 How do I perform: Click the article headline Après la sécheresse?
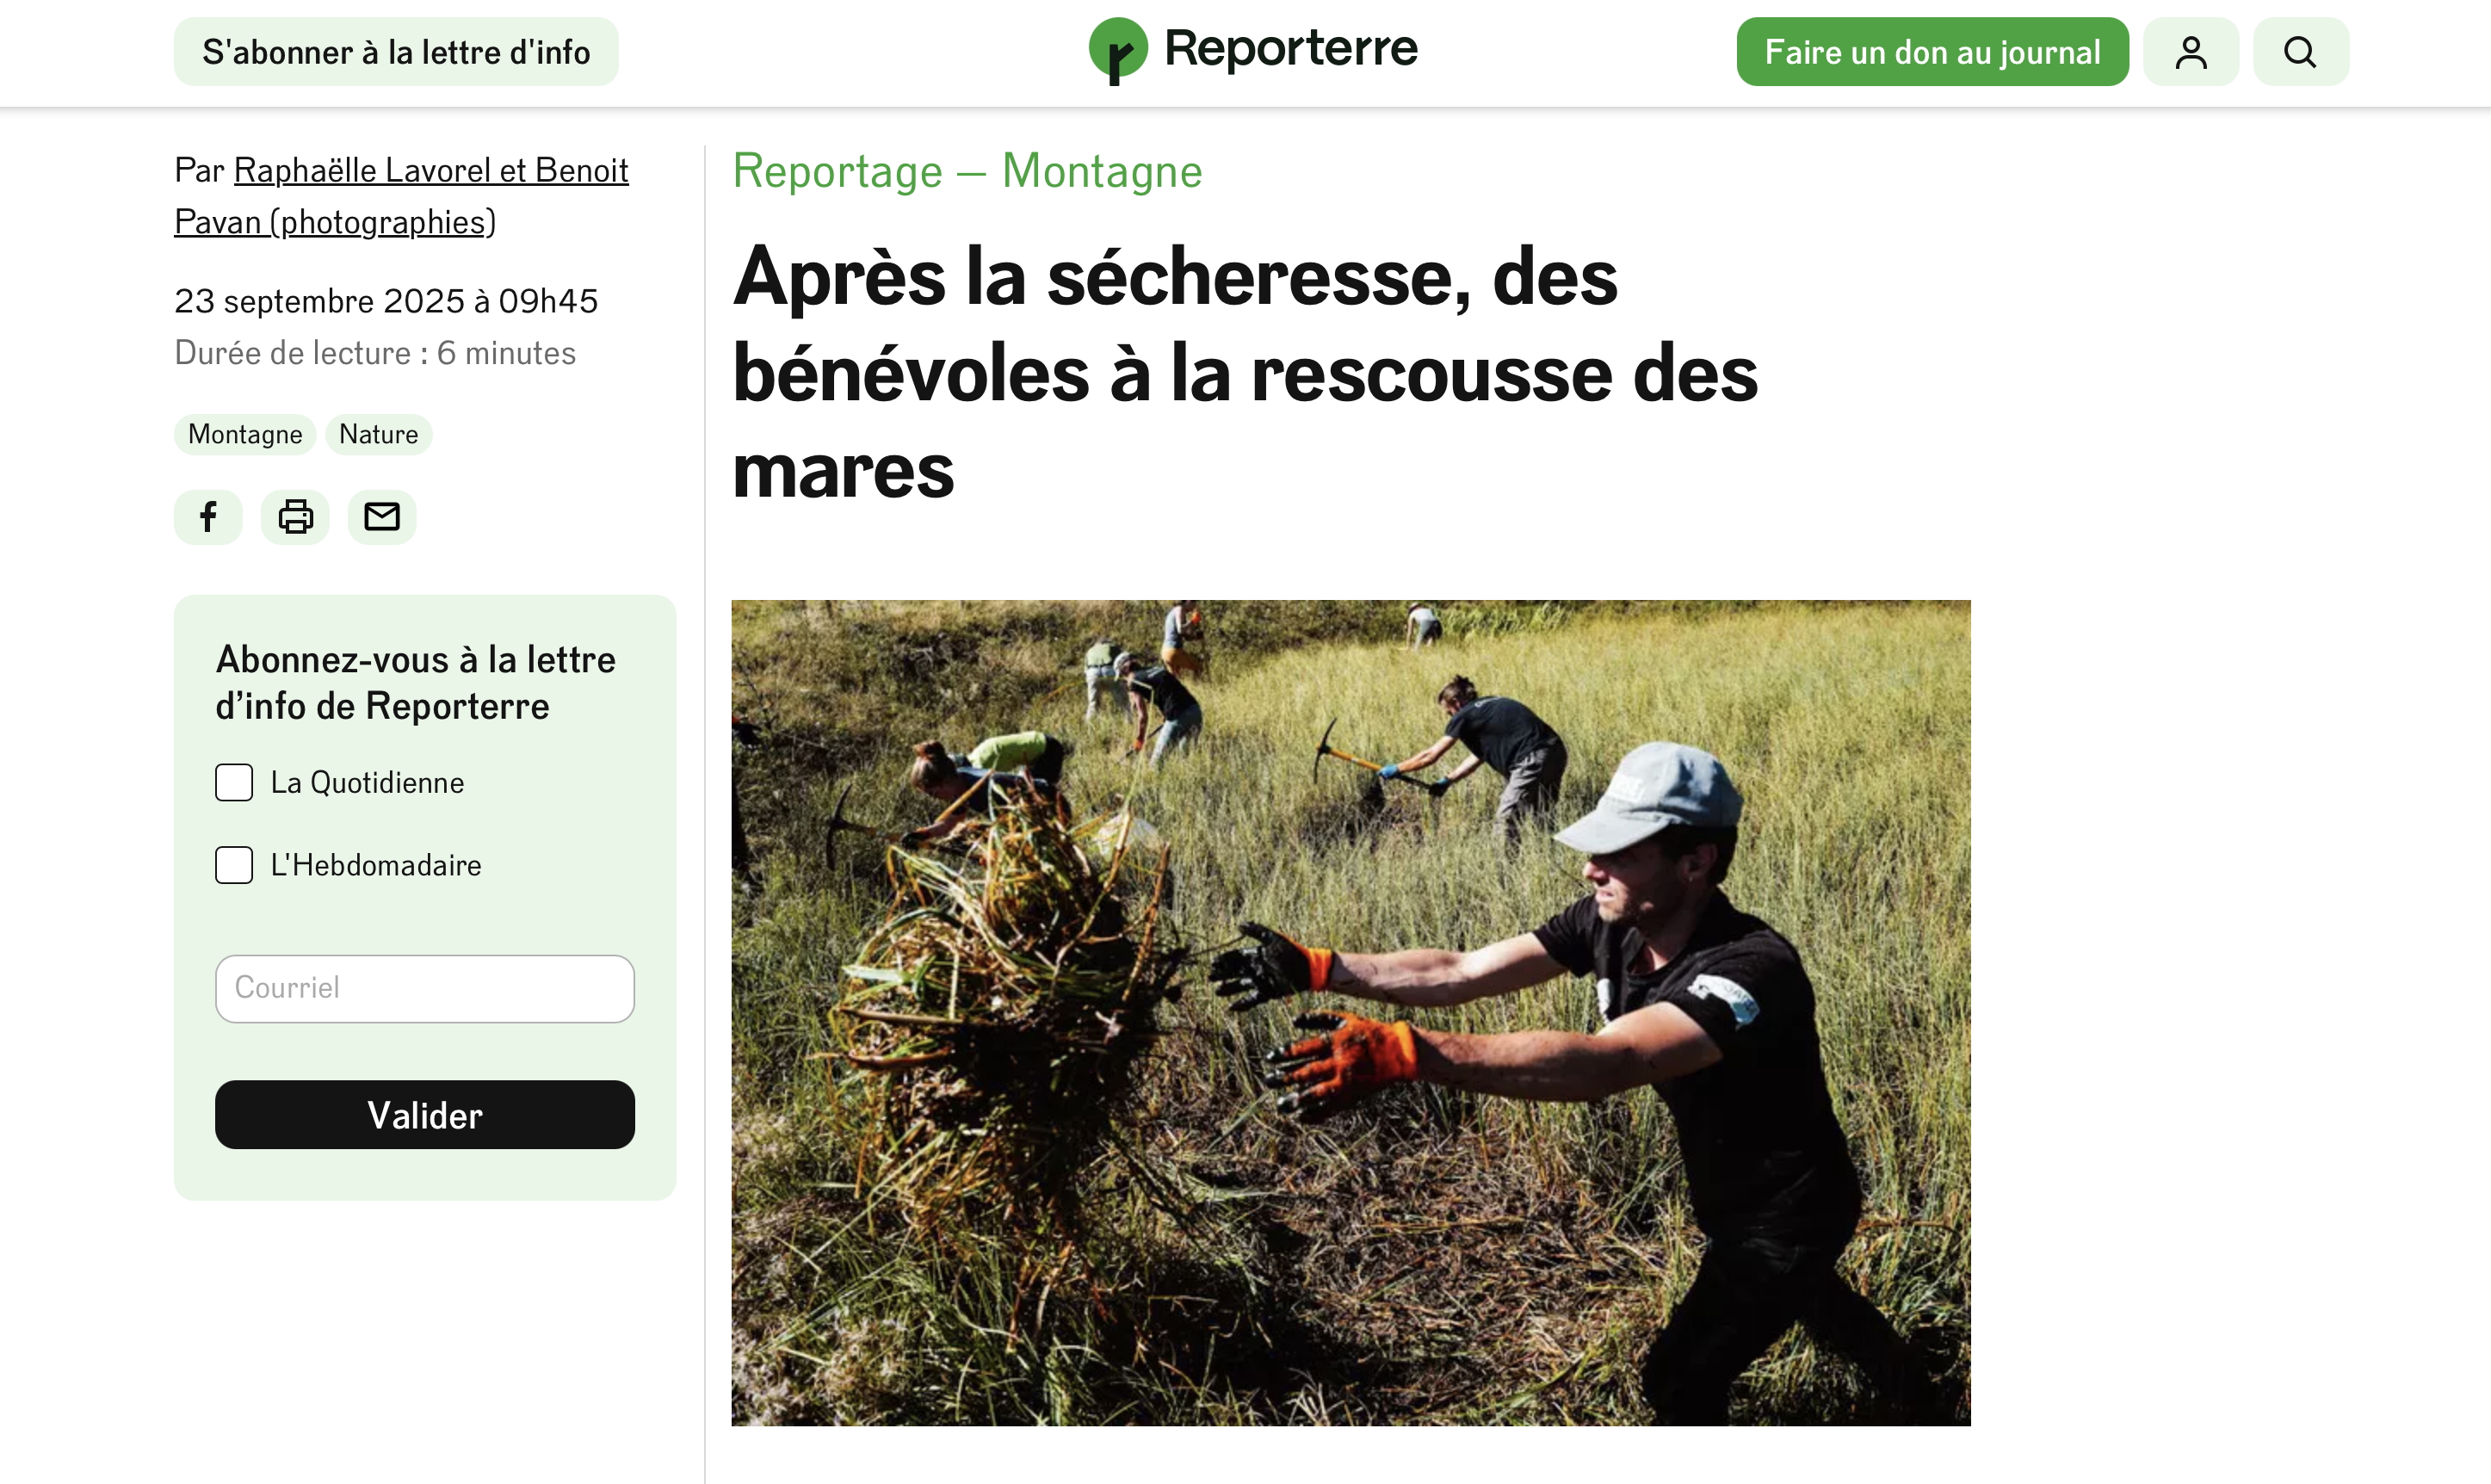(x=1245, y=373)
